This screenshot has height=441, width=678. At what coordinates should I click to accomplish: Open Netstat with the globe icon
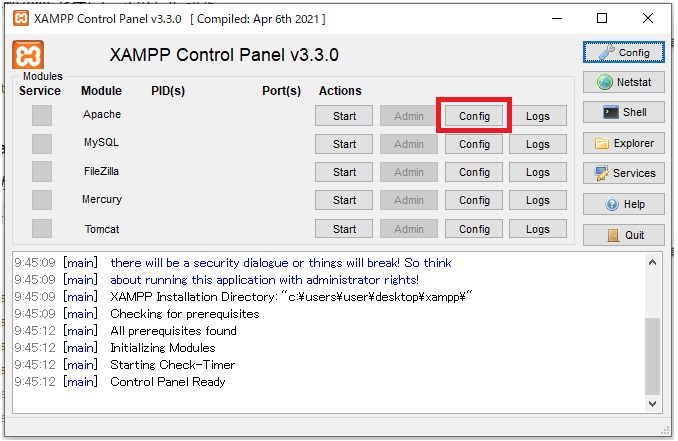pos(623,82)
